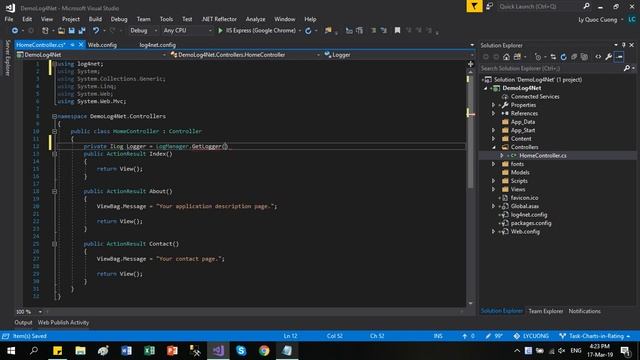Toggle Show All Files in Solution Explorer

pos(584,57)
